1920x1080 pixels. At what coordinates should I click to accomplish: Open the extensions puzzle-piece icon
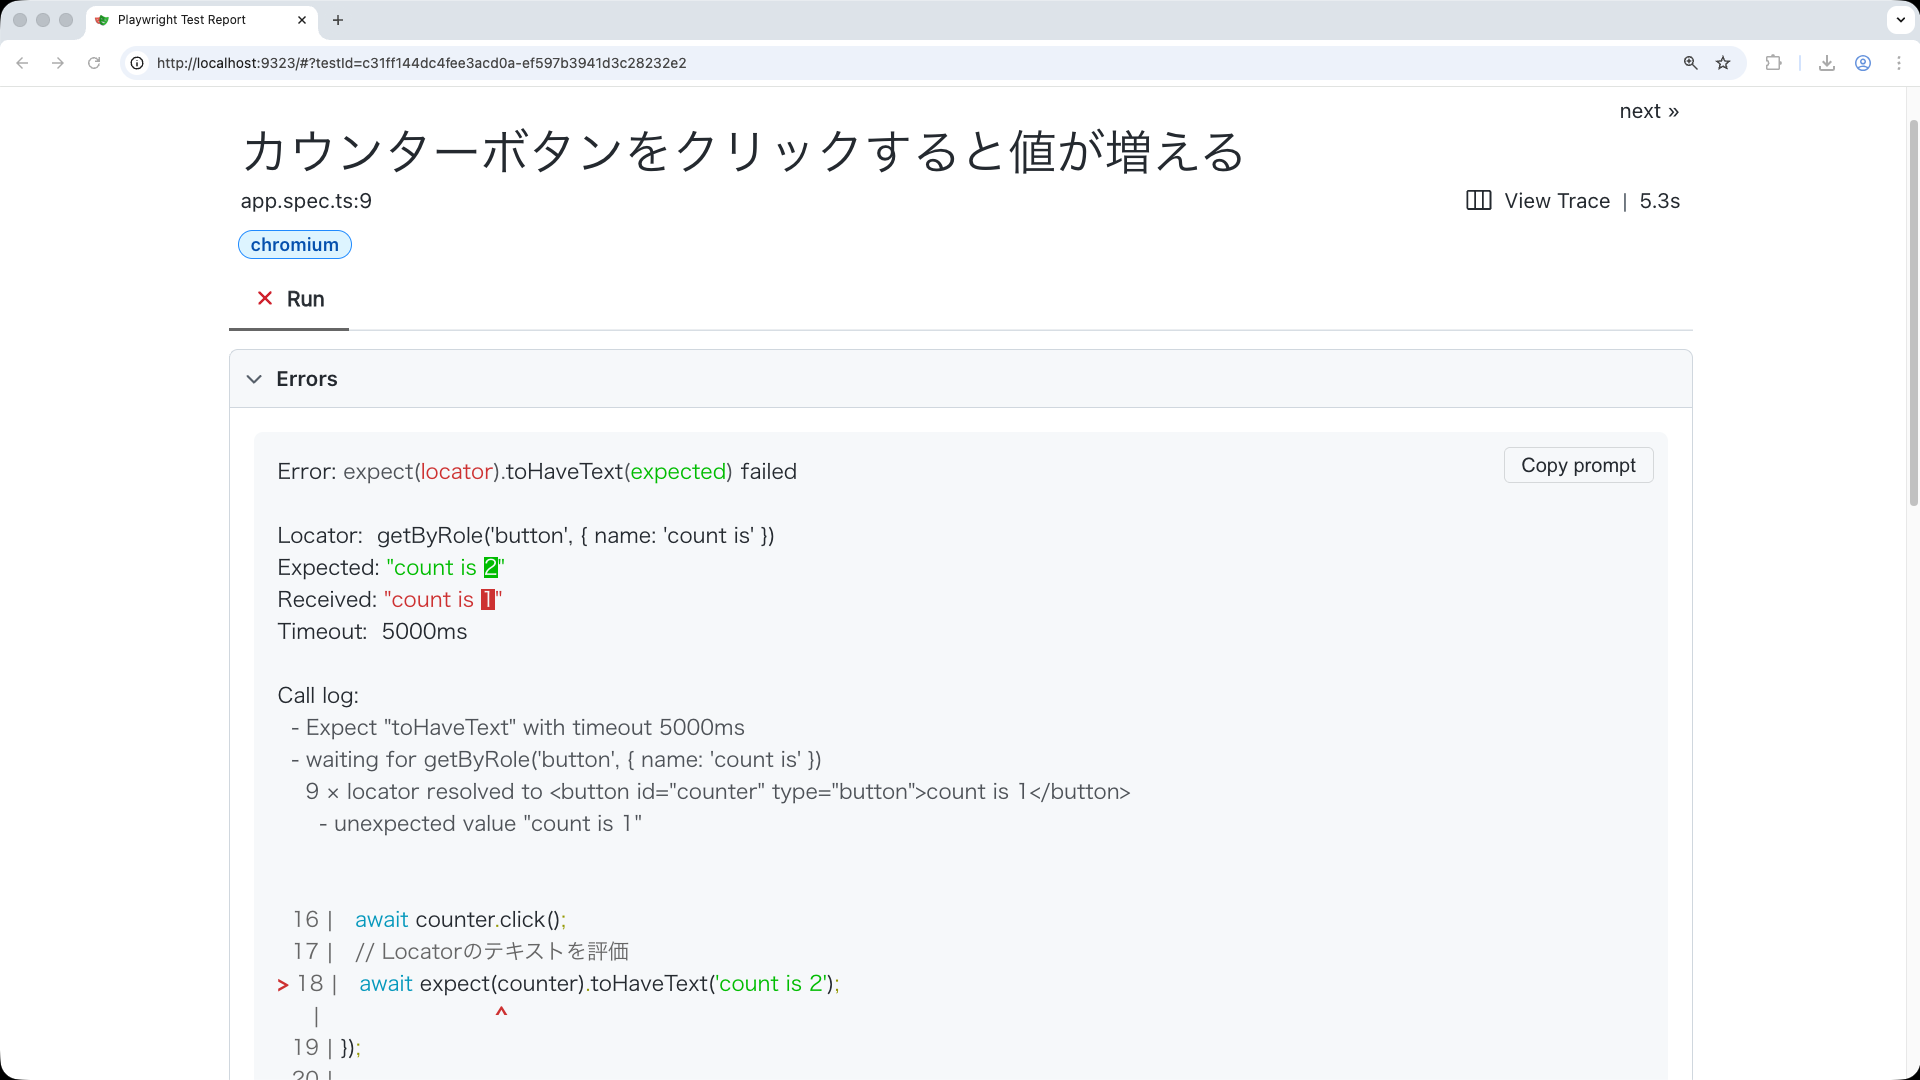tap(1774, 62)
